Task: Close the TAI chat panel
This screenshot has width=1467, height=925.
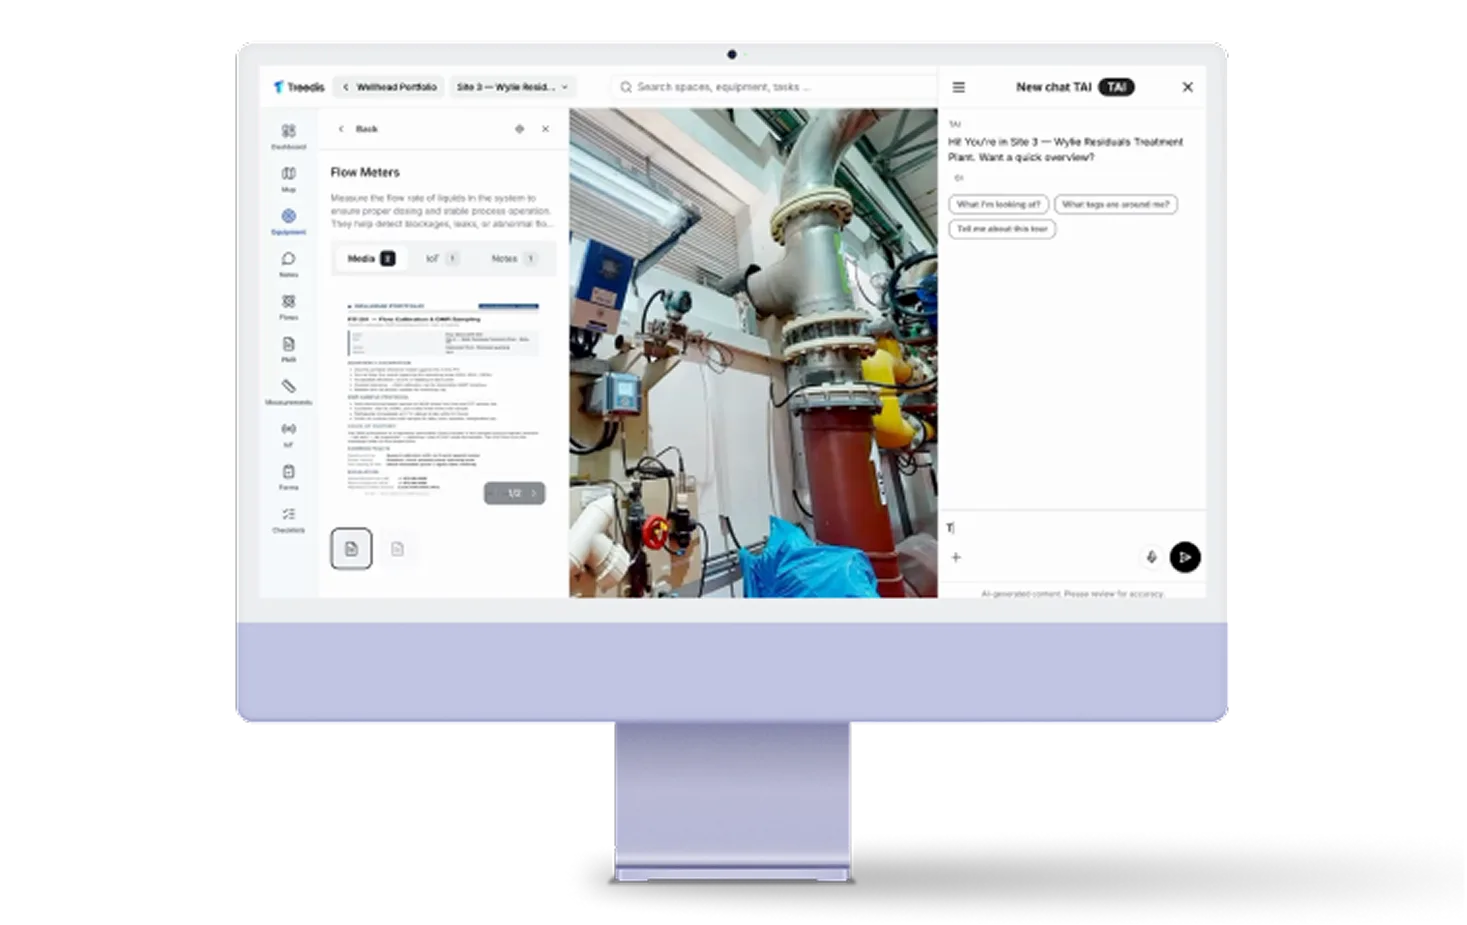Action: pos(1187,87)
